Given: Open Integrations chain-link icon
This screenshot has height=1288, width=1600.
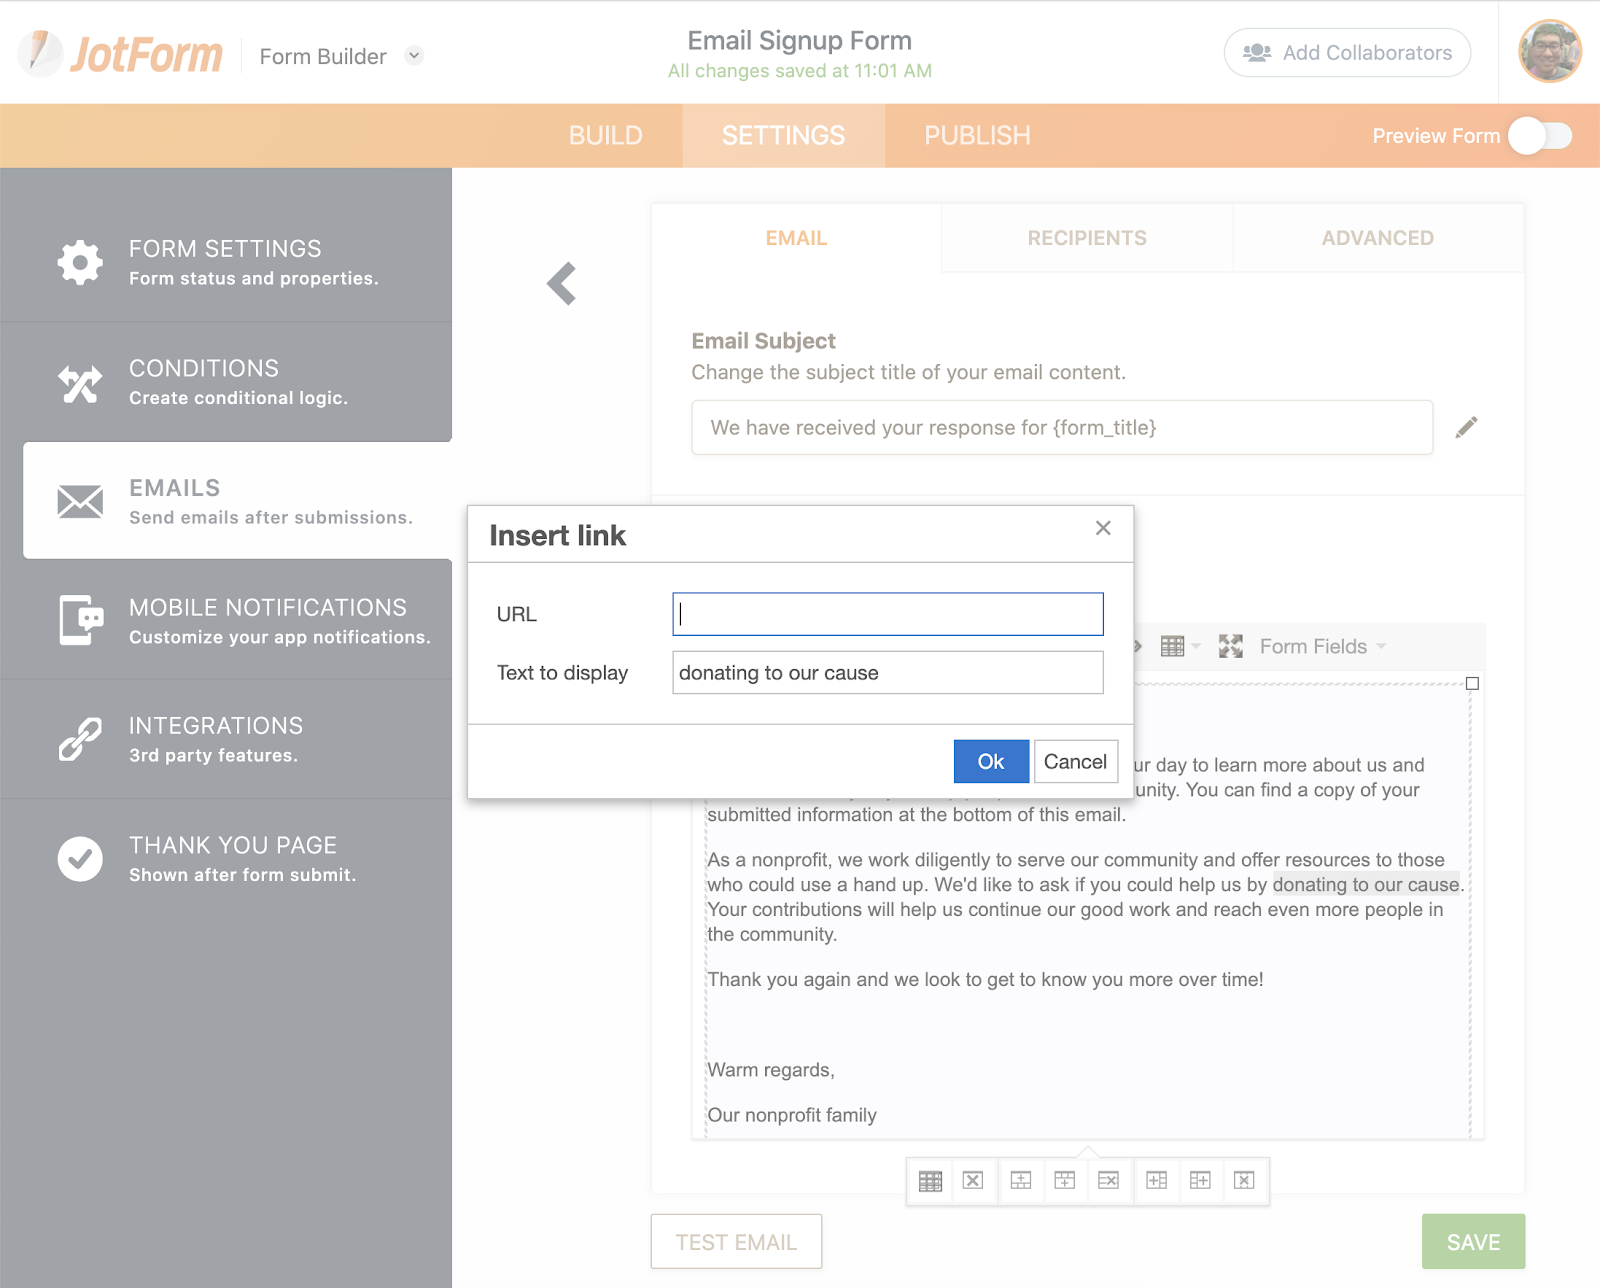Looking at the screenshot, I should (x=80, y=739).
